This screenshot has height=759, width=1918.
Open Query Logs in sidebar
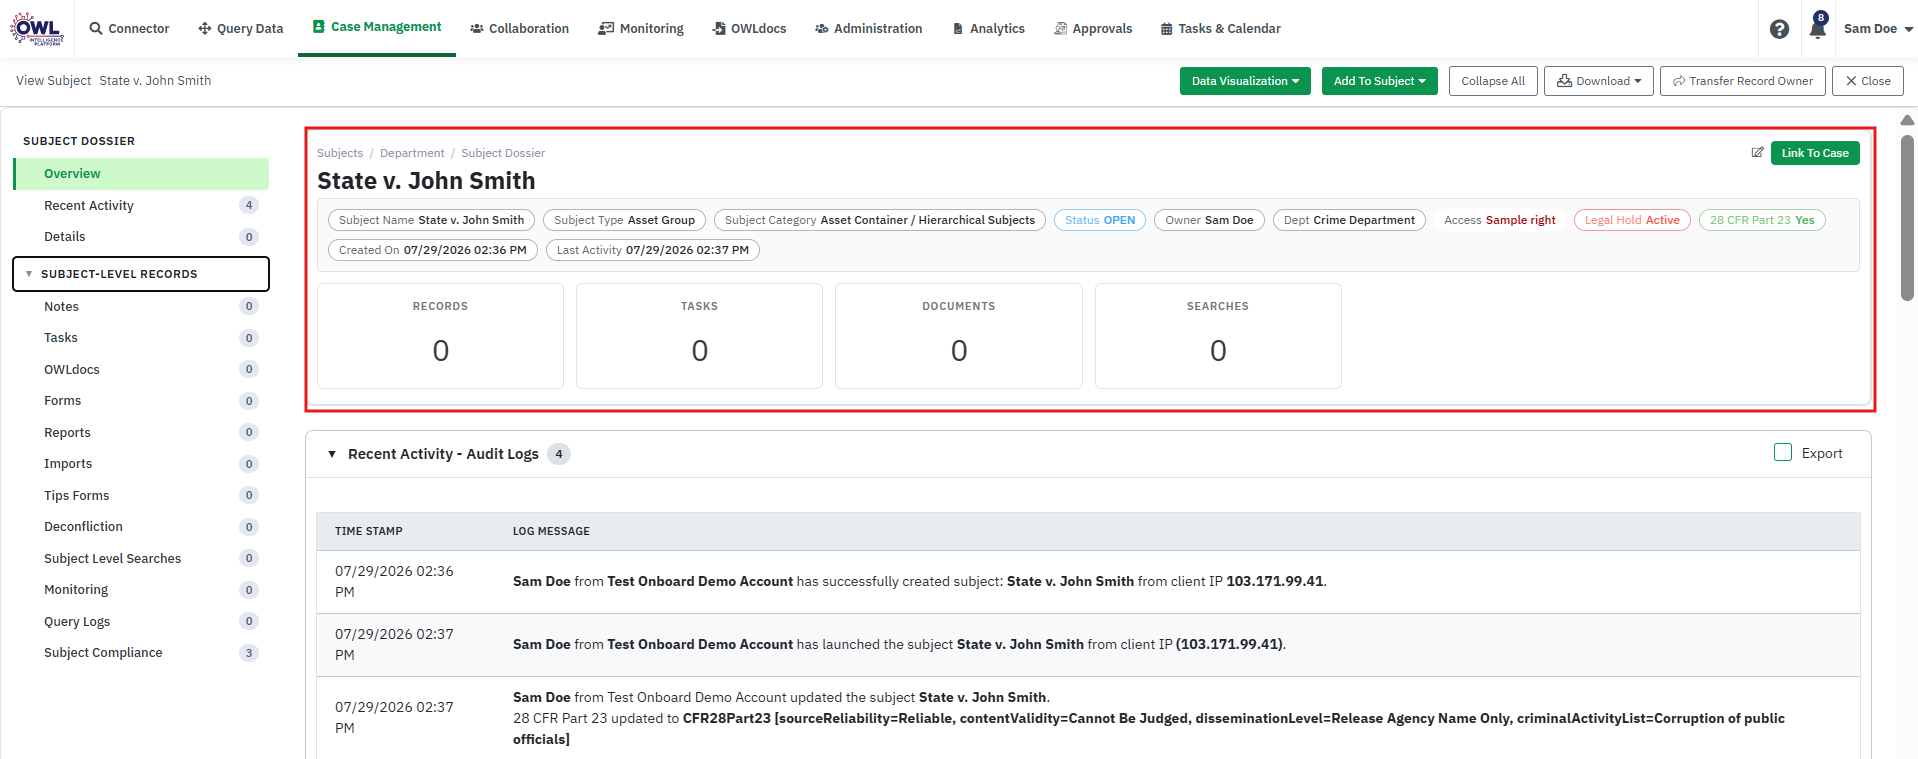point(141,622)
